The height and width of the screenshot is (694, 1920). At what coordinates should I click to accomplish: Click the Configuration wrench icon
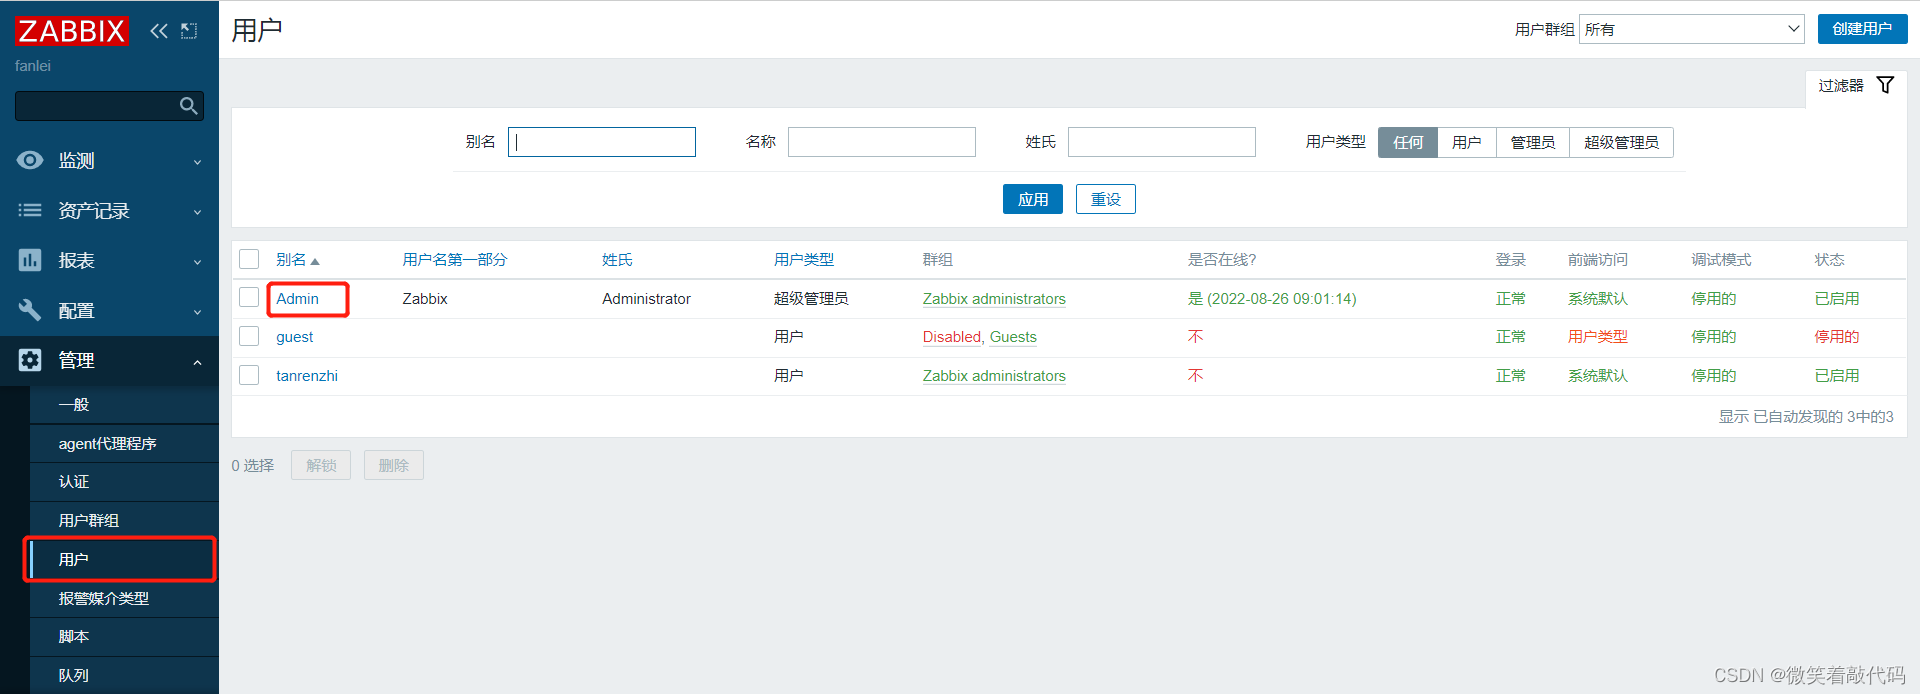(30, 310)
